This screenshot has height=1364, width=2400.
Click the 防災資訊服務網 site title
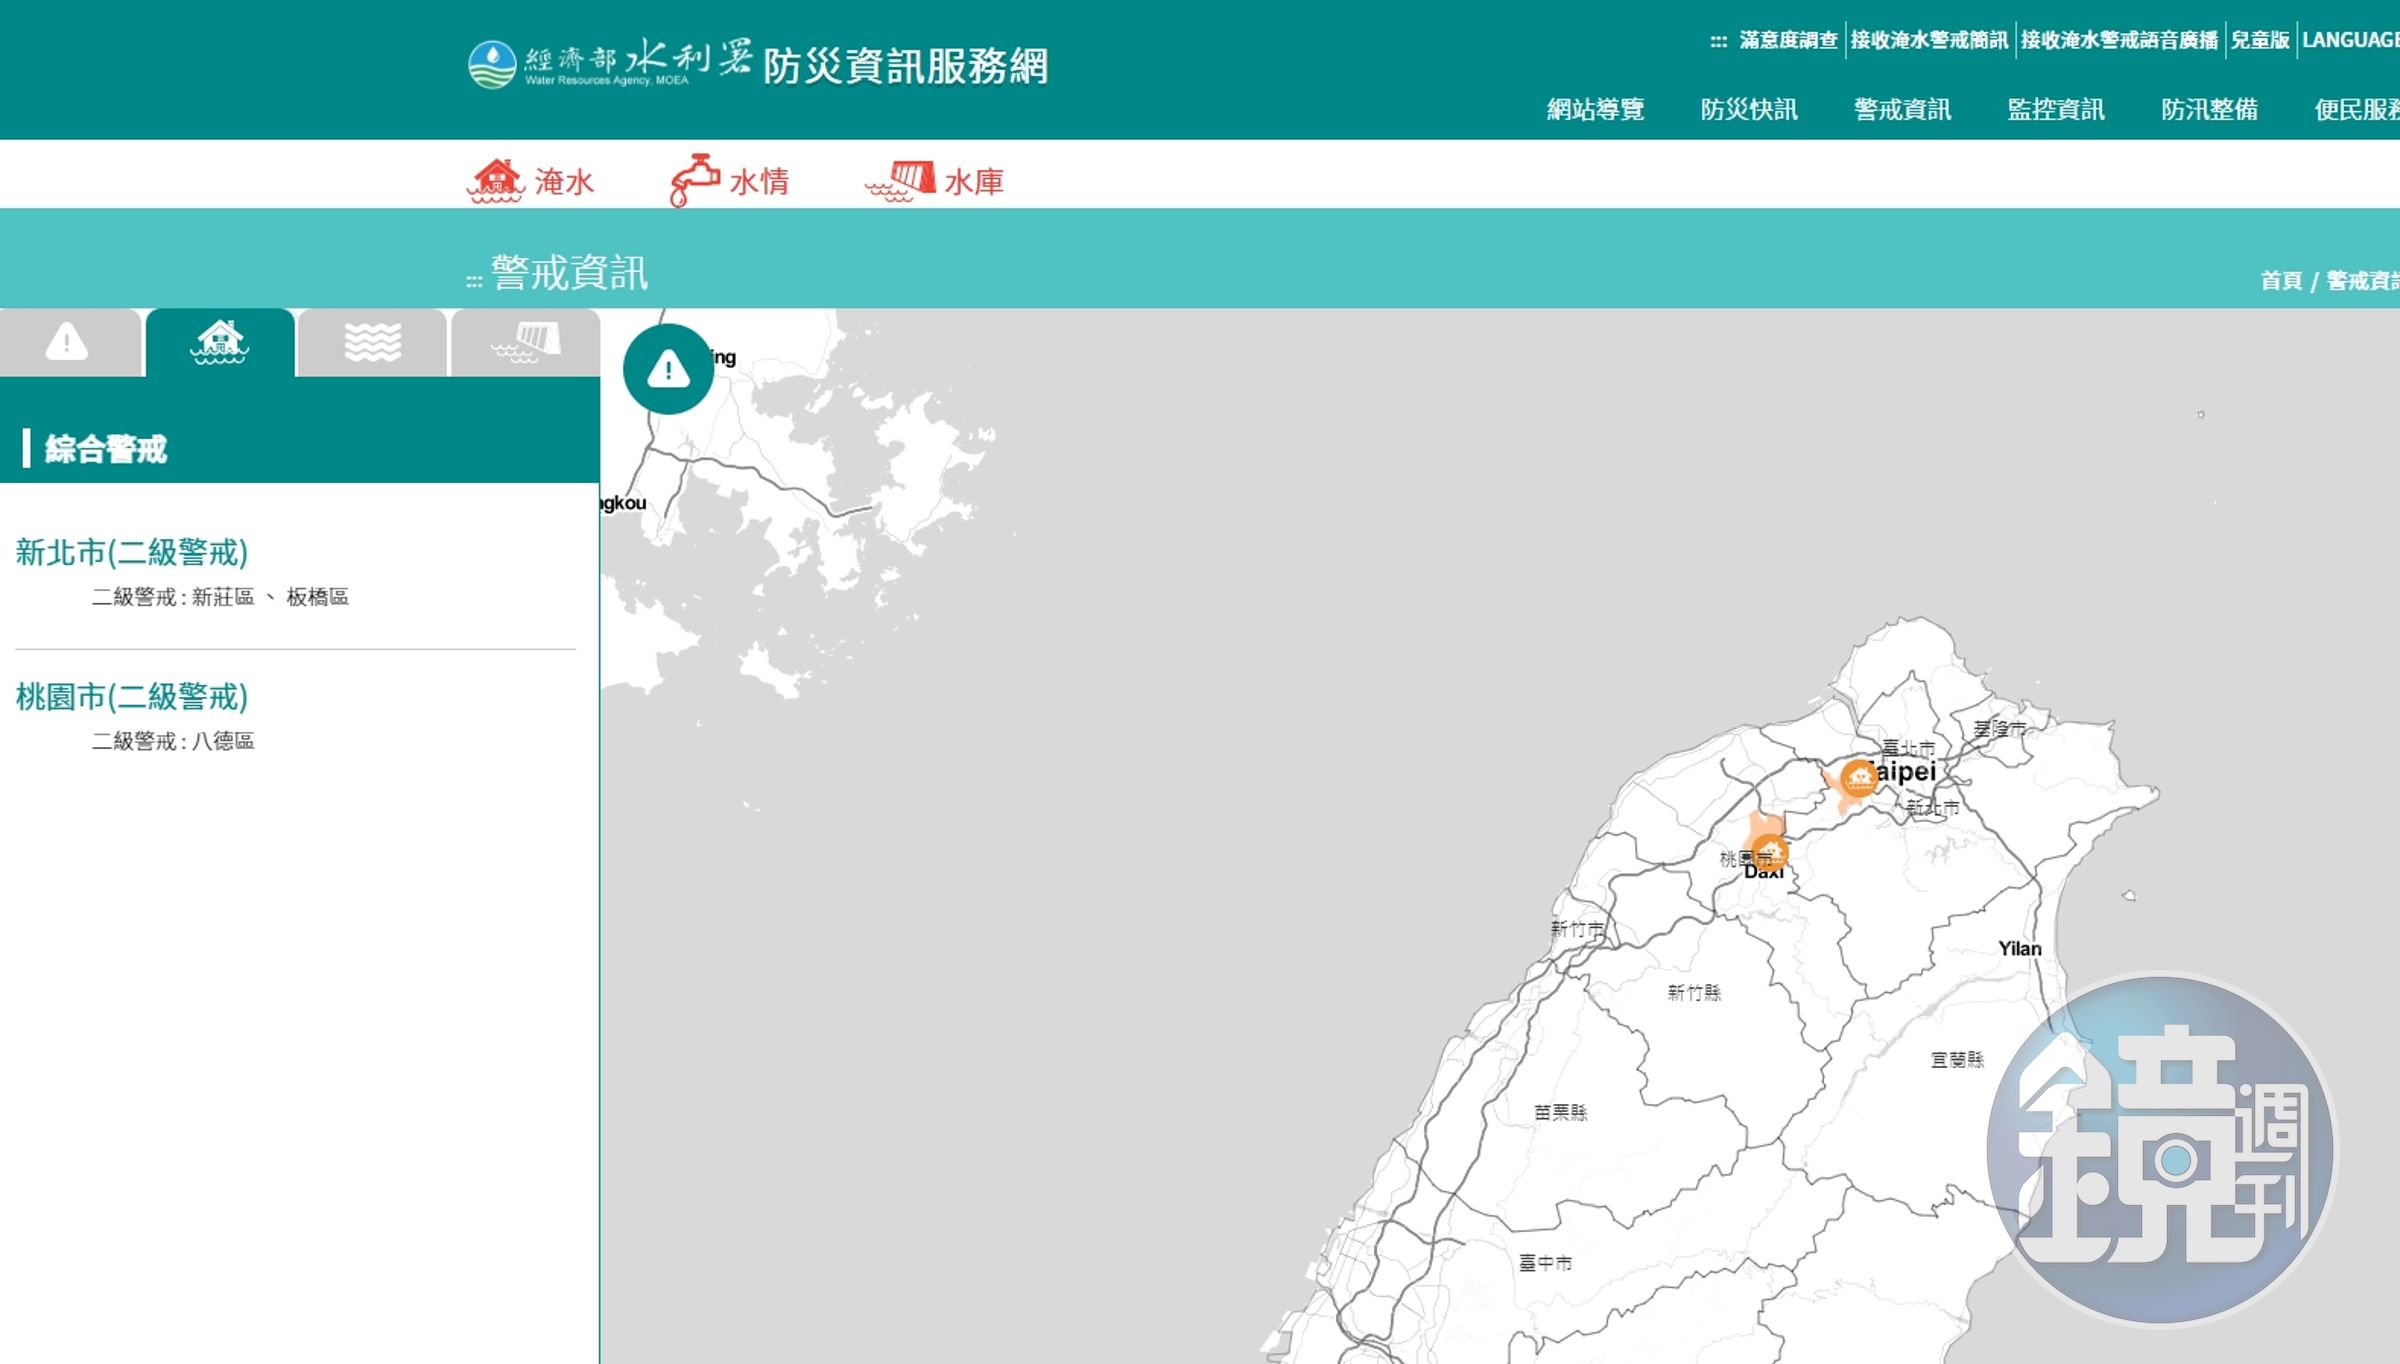tap(906, 66)
